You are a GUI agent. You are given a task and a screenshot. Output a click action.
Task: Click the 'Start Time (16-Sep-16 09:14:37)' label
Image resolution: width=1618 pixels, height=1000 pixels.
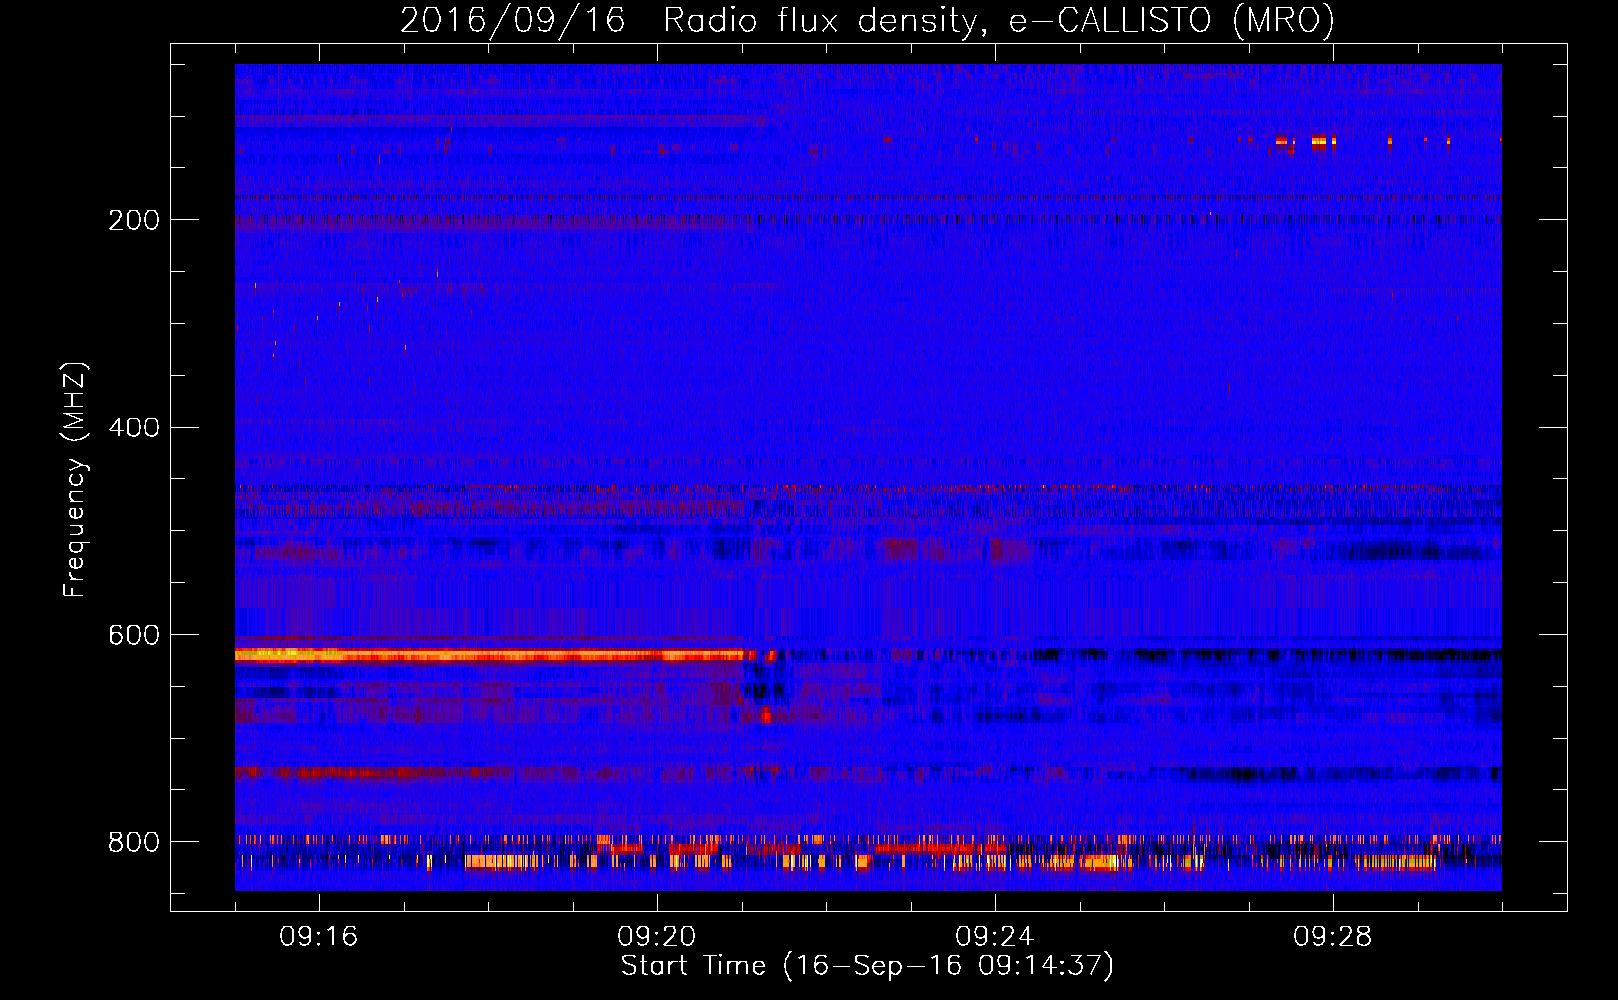coord(867,966)
